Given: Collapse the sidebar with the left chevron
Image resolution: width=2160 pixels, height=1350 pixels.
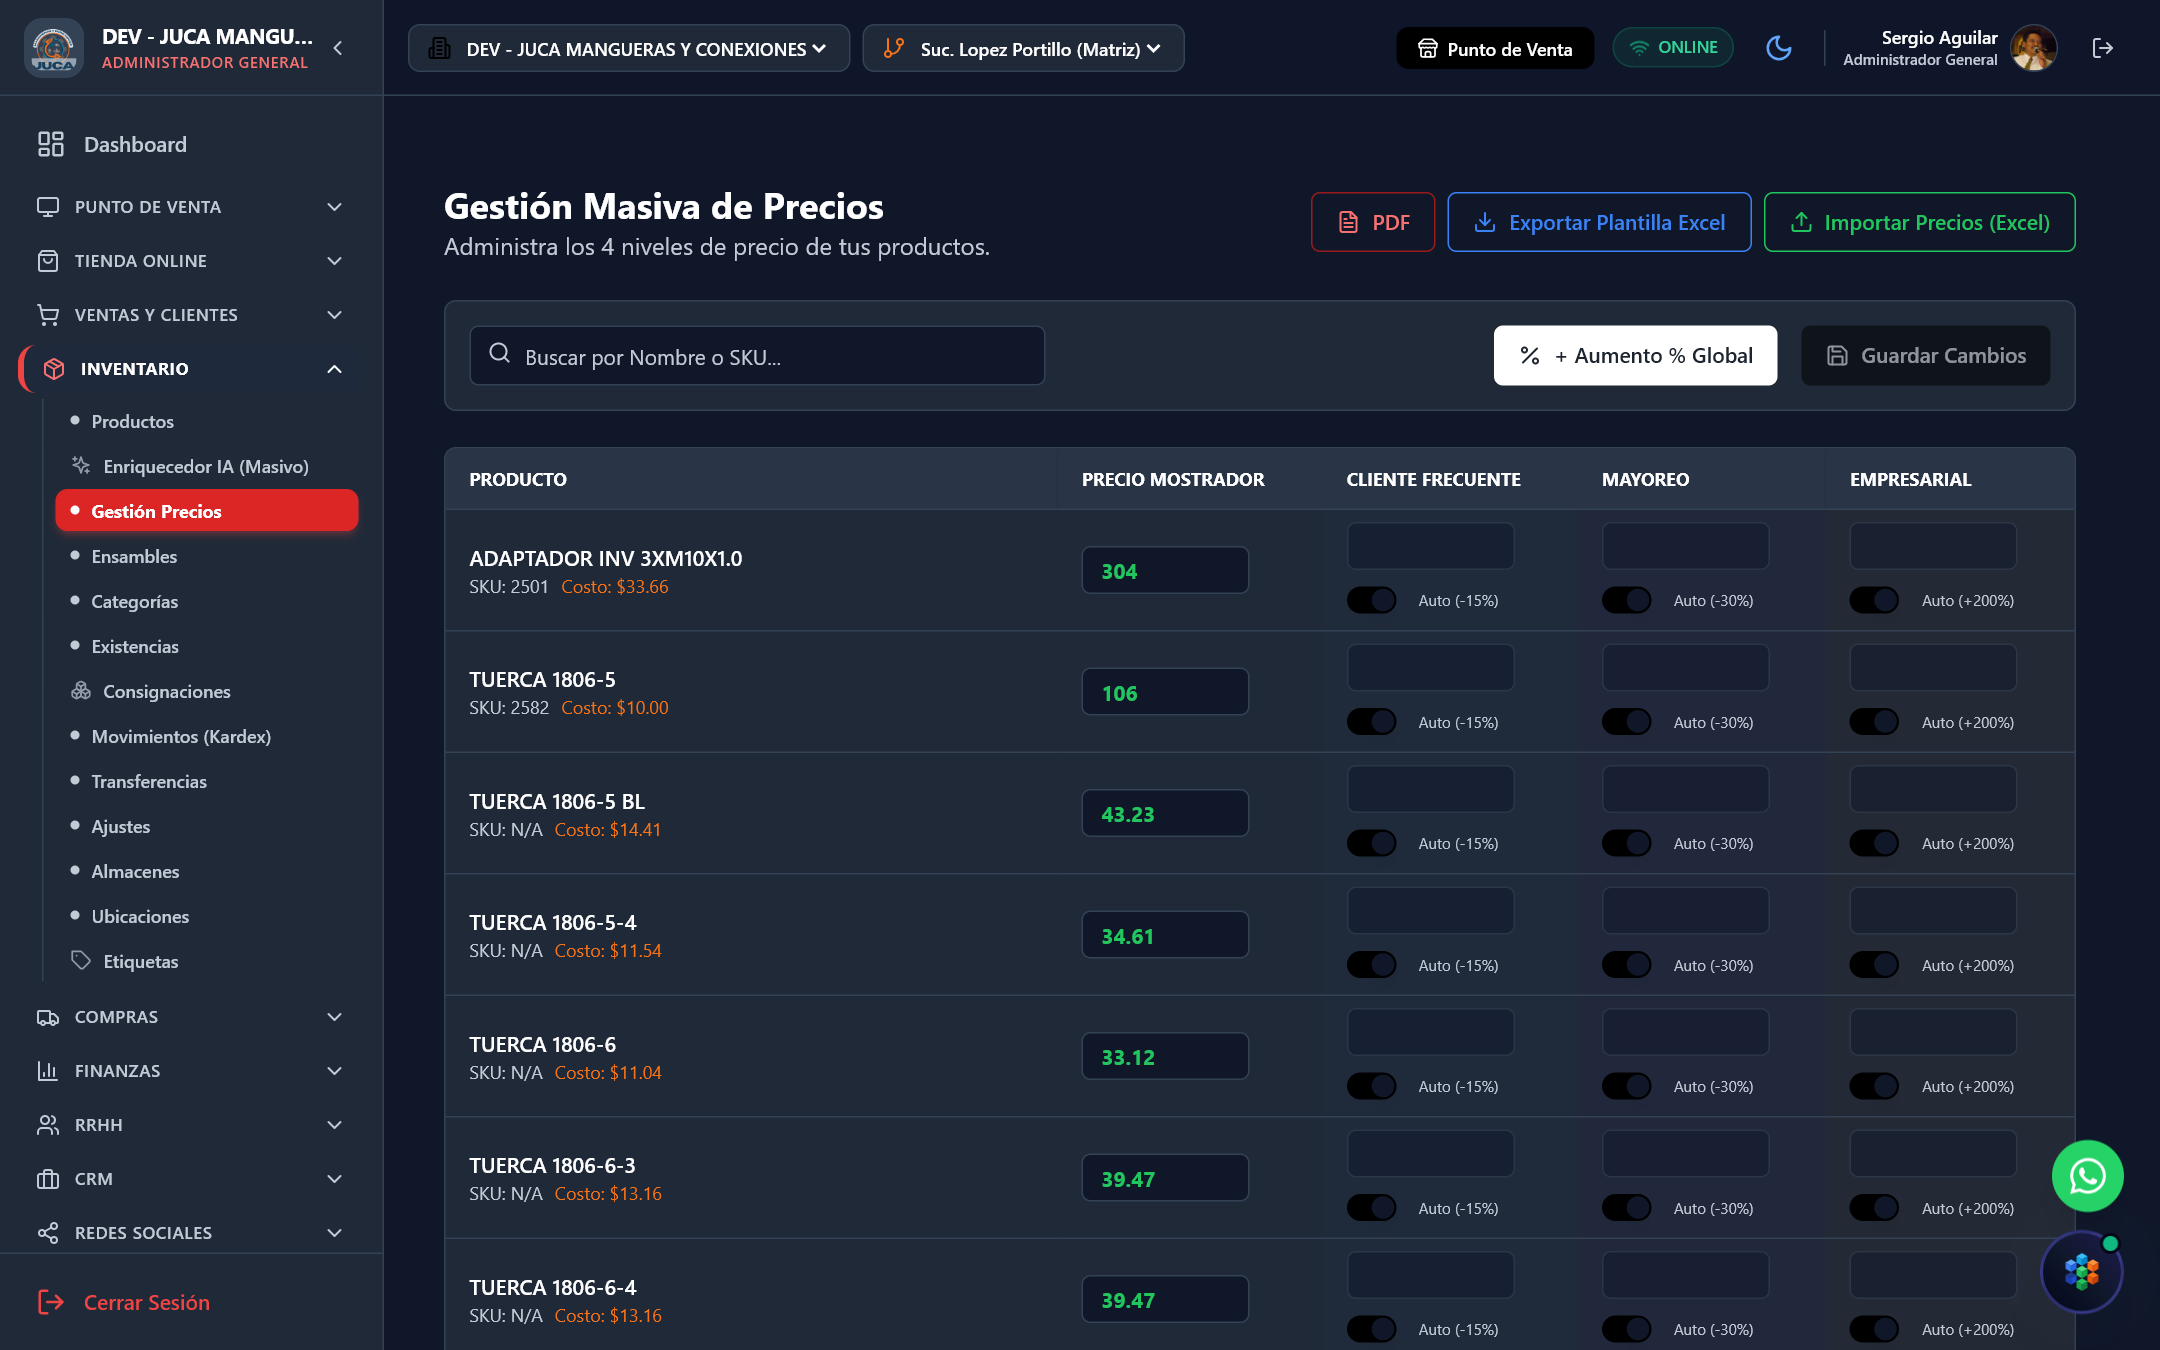Looking at the screenshot, I should pyautogui.click(x=338, y=48).
